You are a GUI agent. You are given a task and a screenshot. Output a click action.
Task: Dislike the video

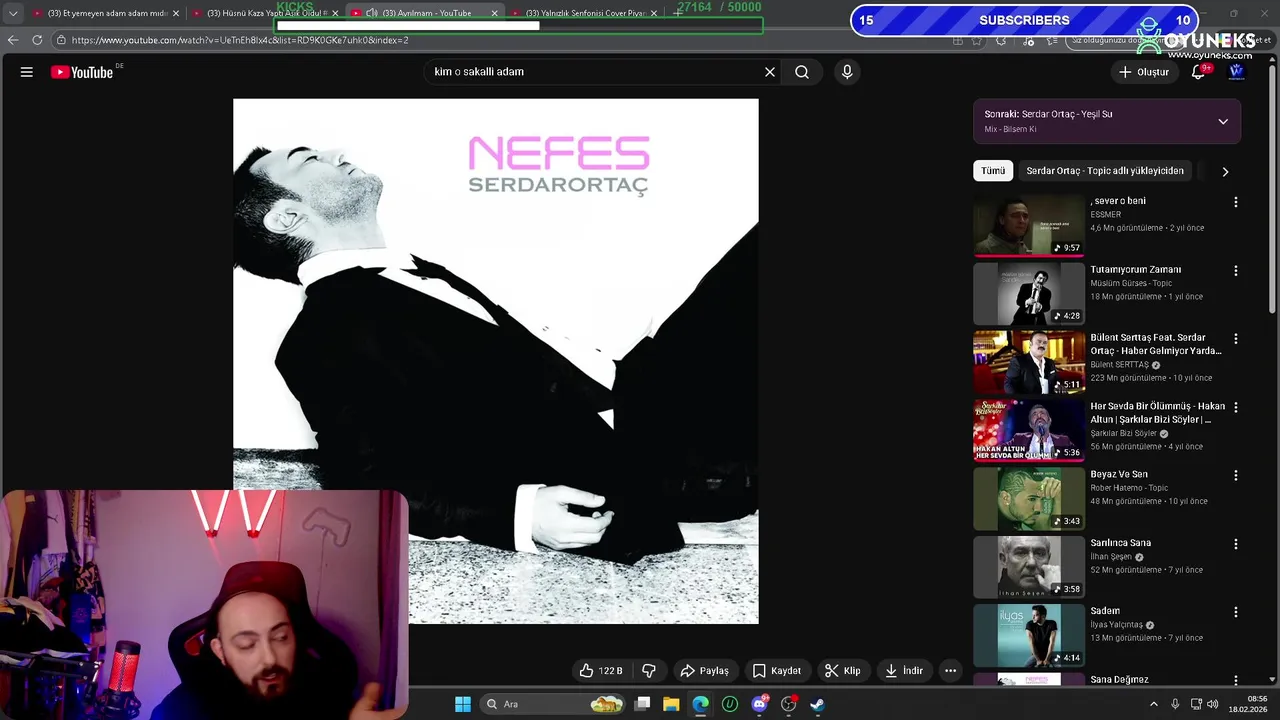click(648, 671)
